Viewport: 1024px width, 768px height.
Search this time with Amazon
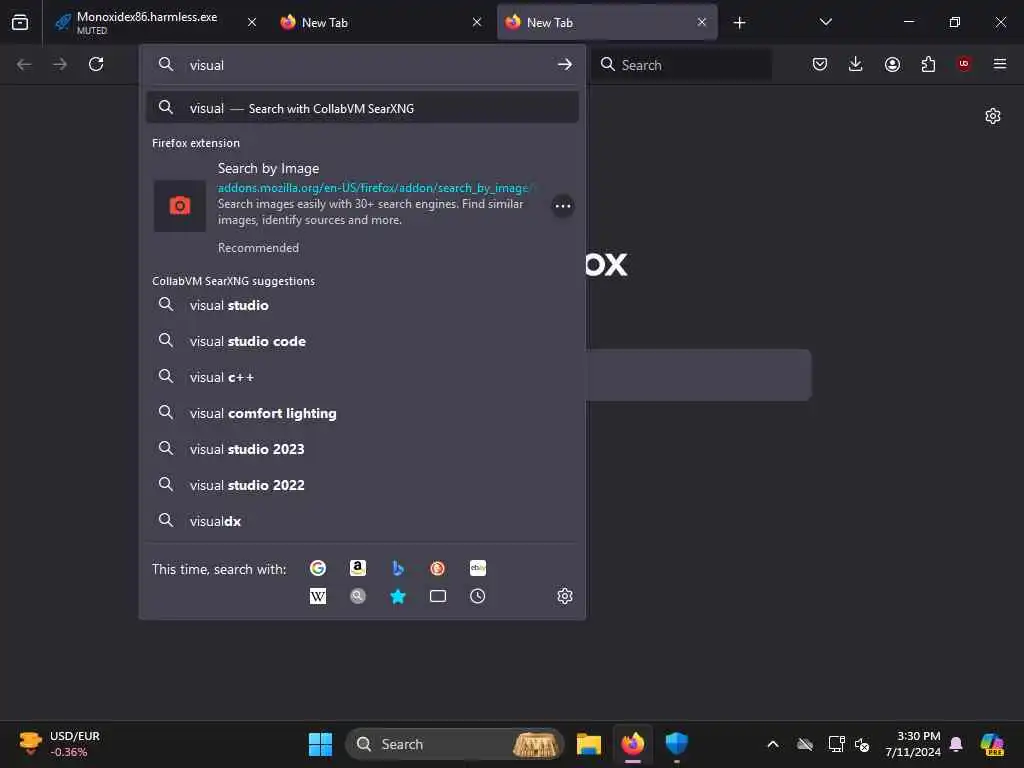click(x=357, y=568)
